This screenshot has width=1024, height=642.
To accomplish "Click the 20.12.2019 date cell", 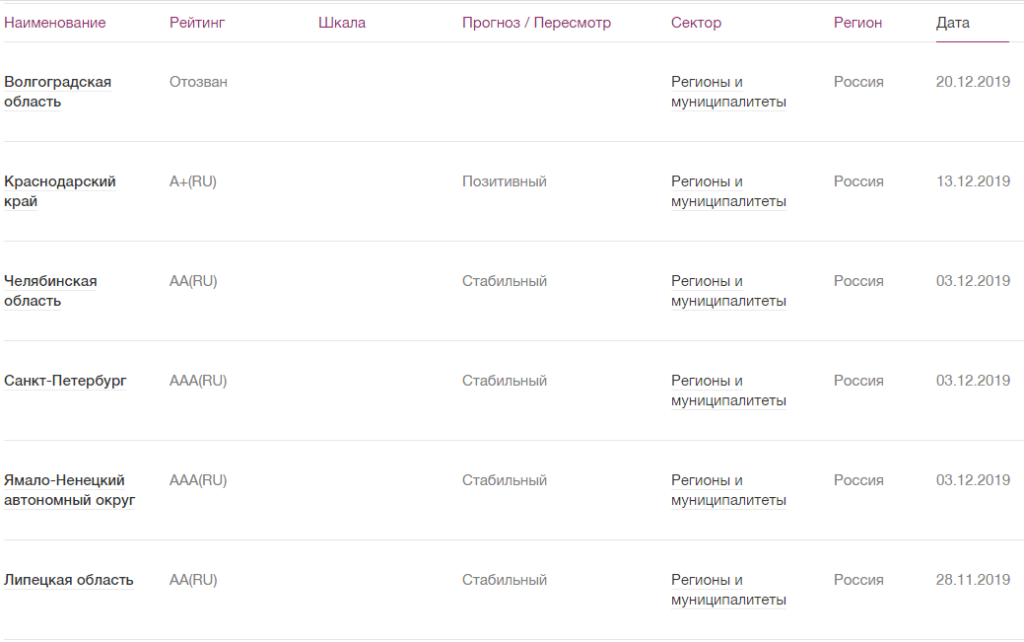I will click(x=973, y=82).
